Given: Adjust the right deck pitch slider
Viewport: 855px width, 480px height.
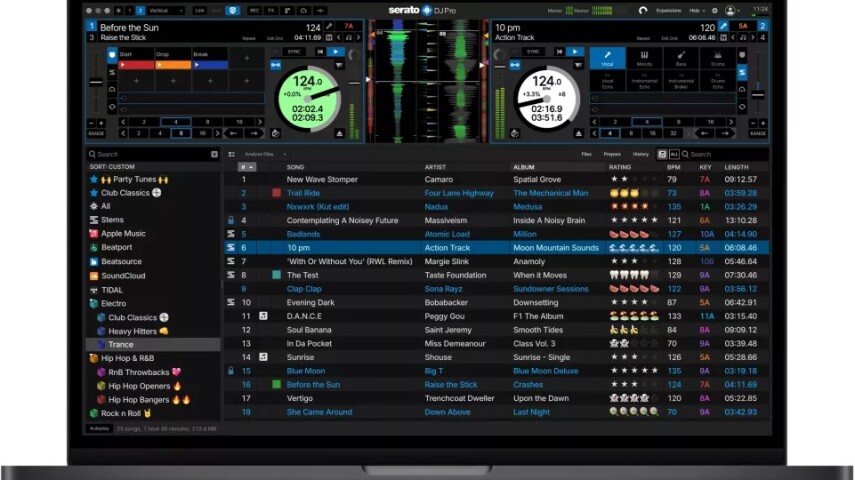Looking at the screenshot, I should point(757,94).
